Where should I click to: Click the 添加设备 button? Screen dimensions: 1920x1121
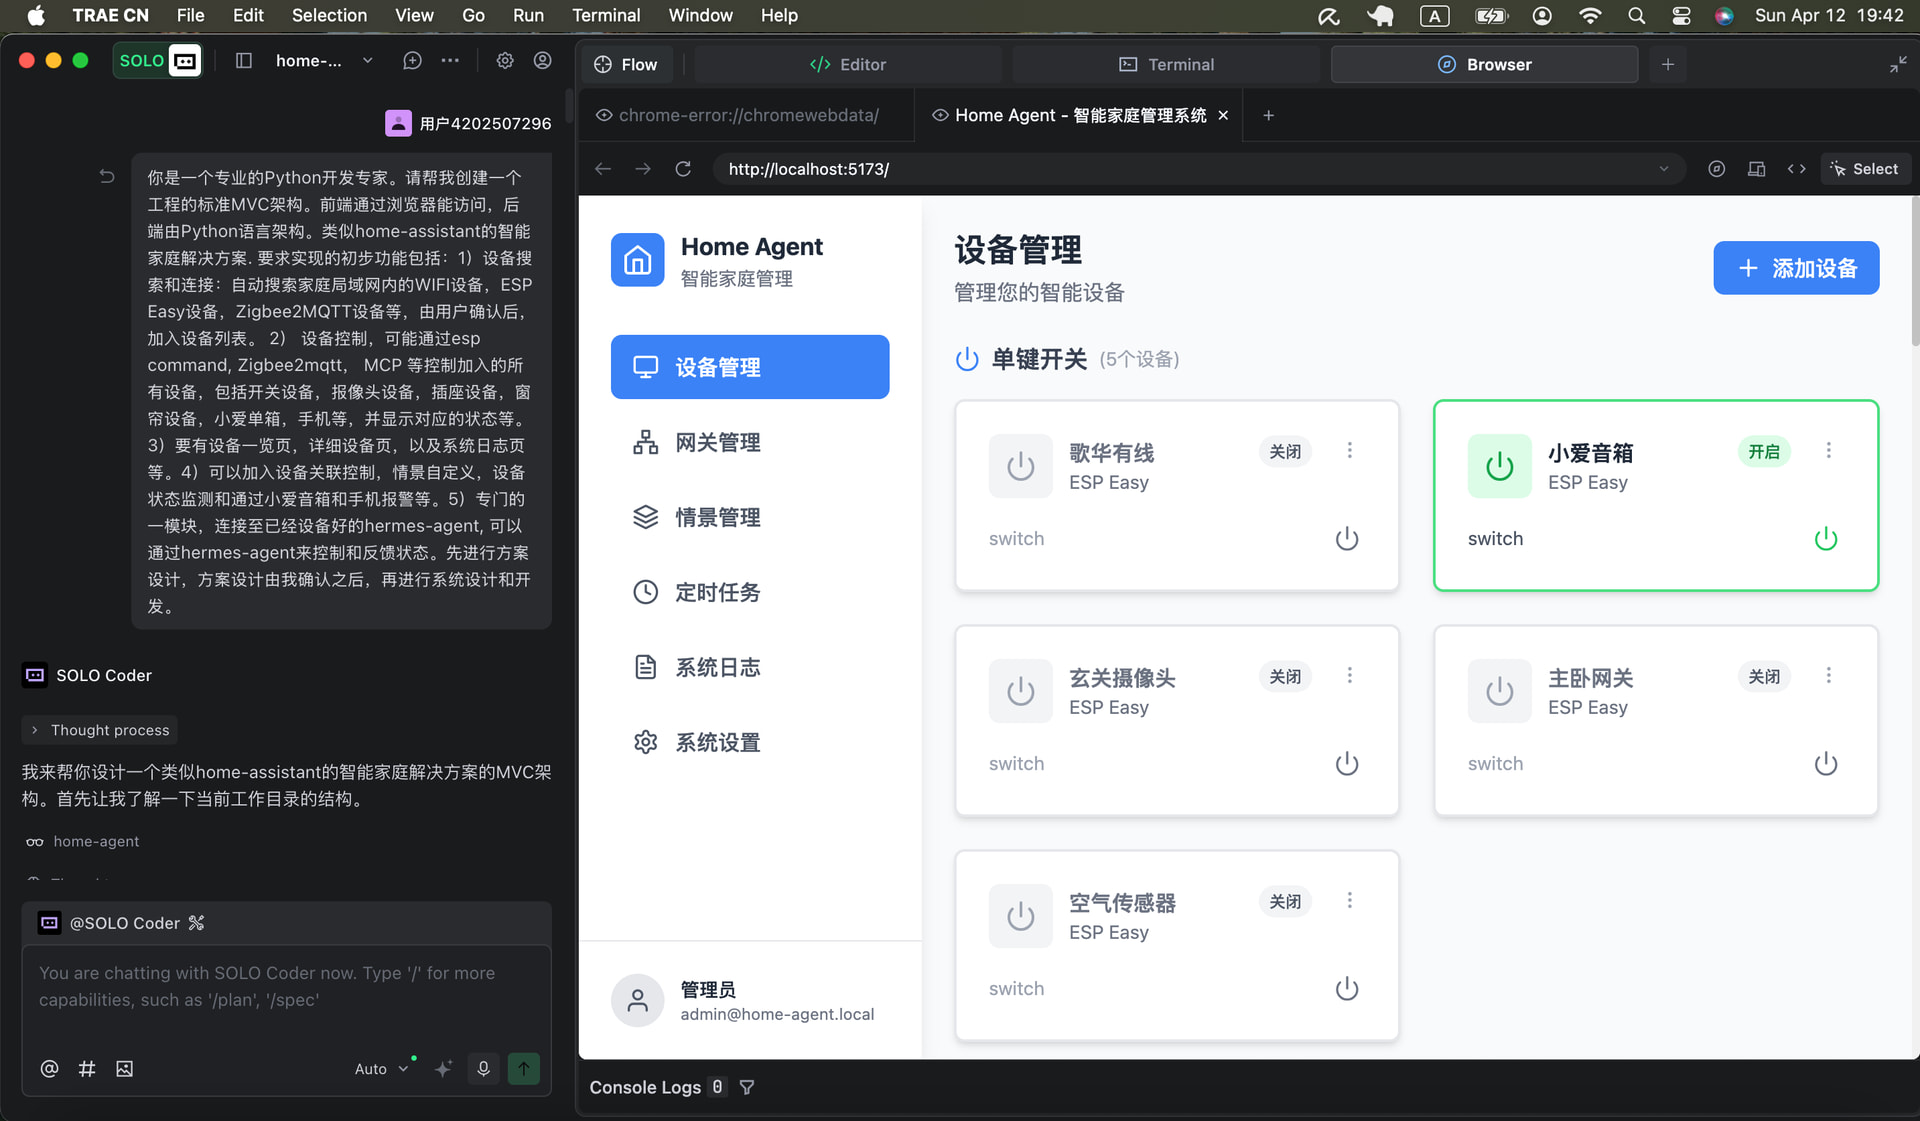[1796, 268]
